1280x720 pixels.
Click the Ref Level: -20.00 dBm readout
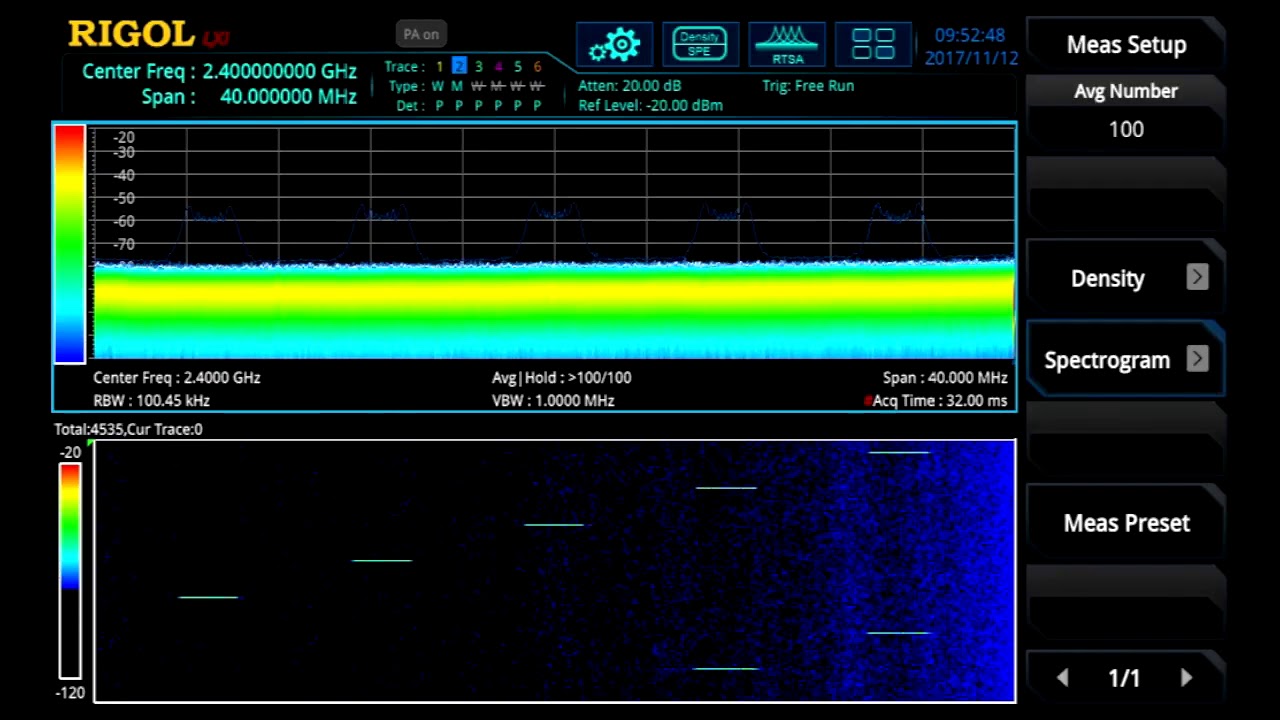(x=650, y=105)
